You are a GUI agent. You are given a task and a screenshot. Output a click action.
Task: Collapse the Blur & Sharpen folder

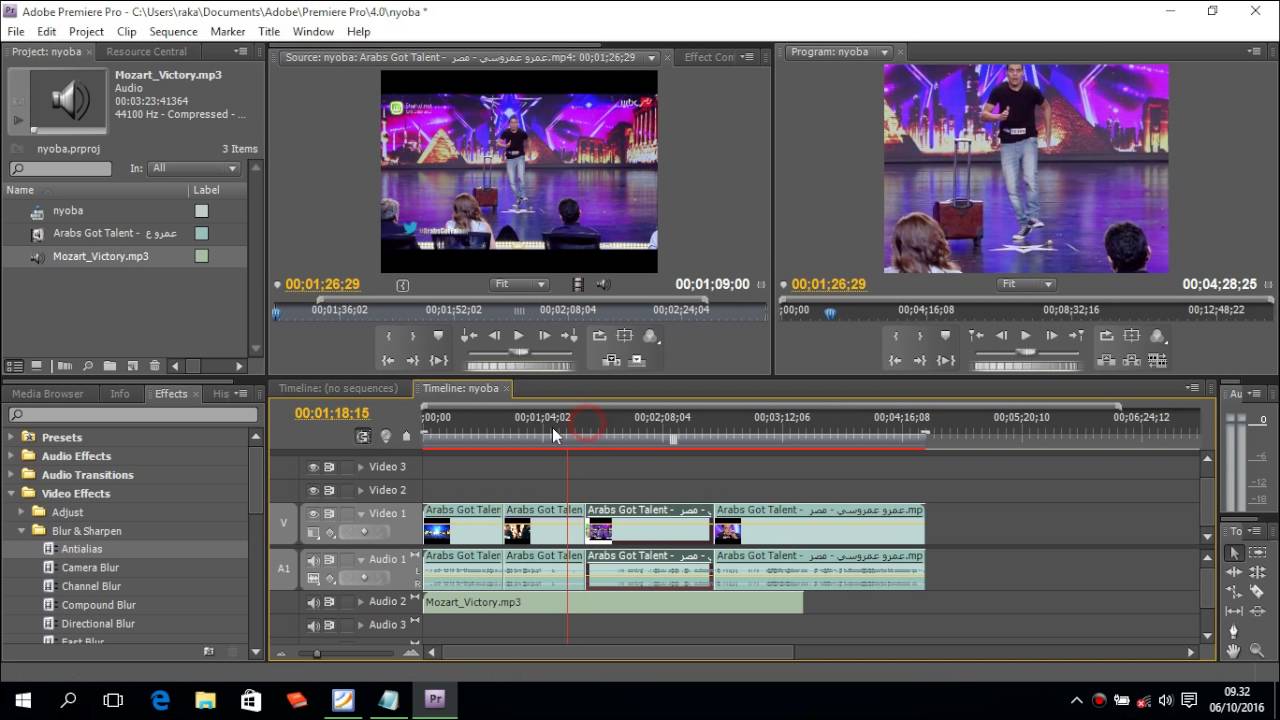22,531
